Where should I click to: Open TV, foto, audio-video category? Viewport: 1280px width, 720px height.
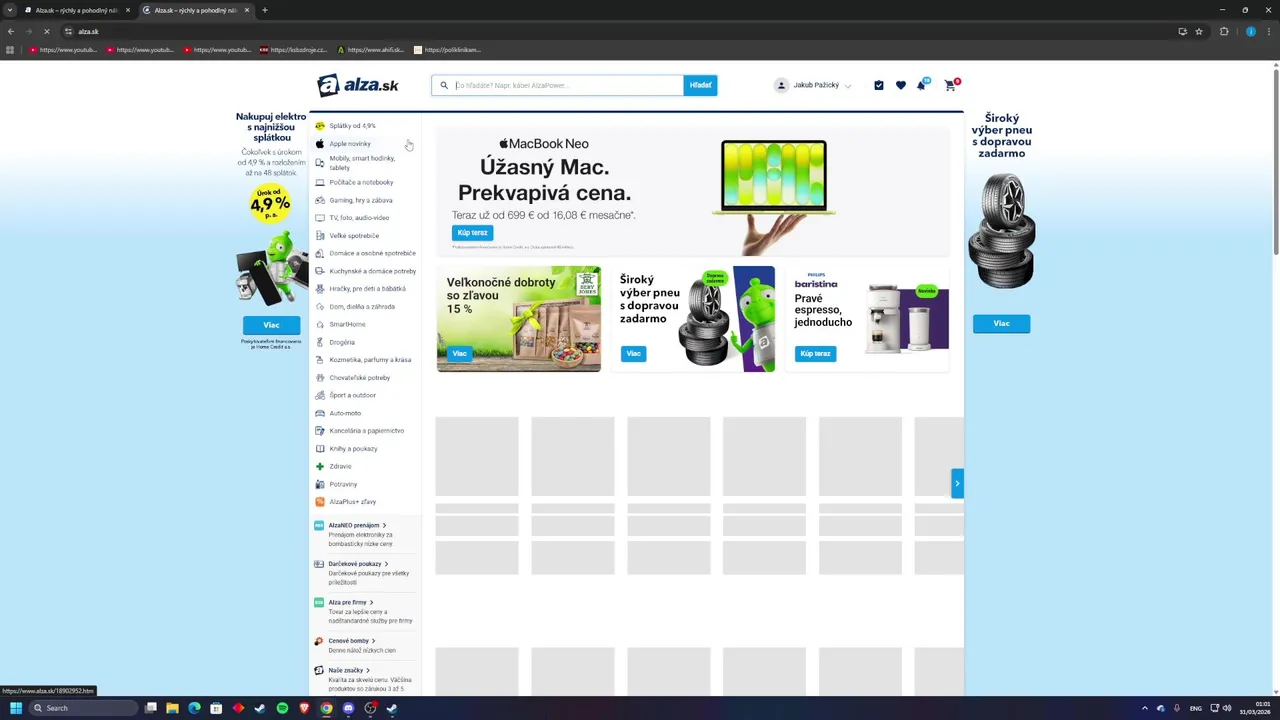[x=359, y=218]
